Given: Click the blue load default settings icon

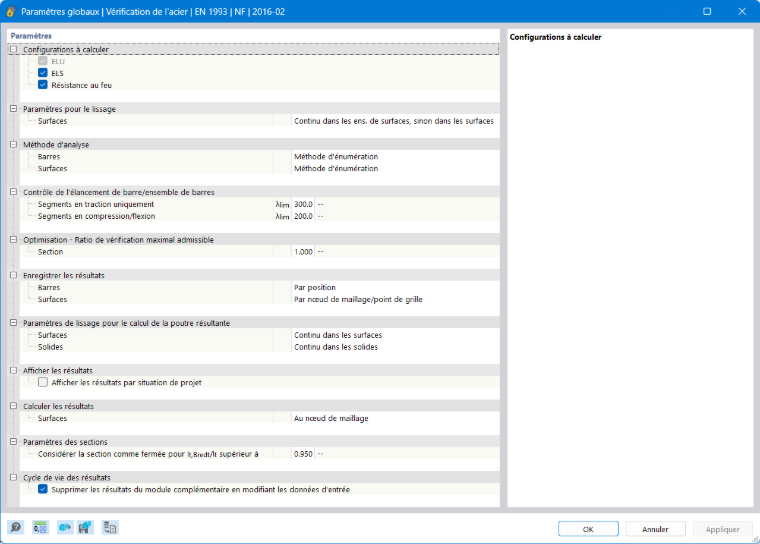Looking at the screenshot, I should (65, 528).
